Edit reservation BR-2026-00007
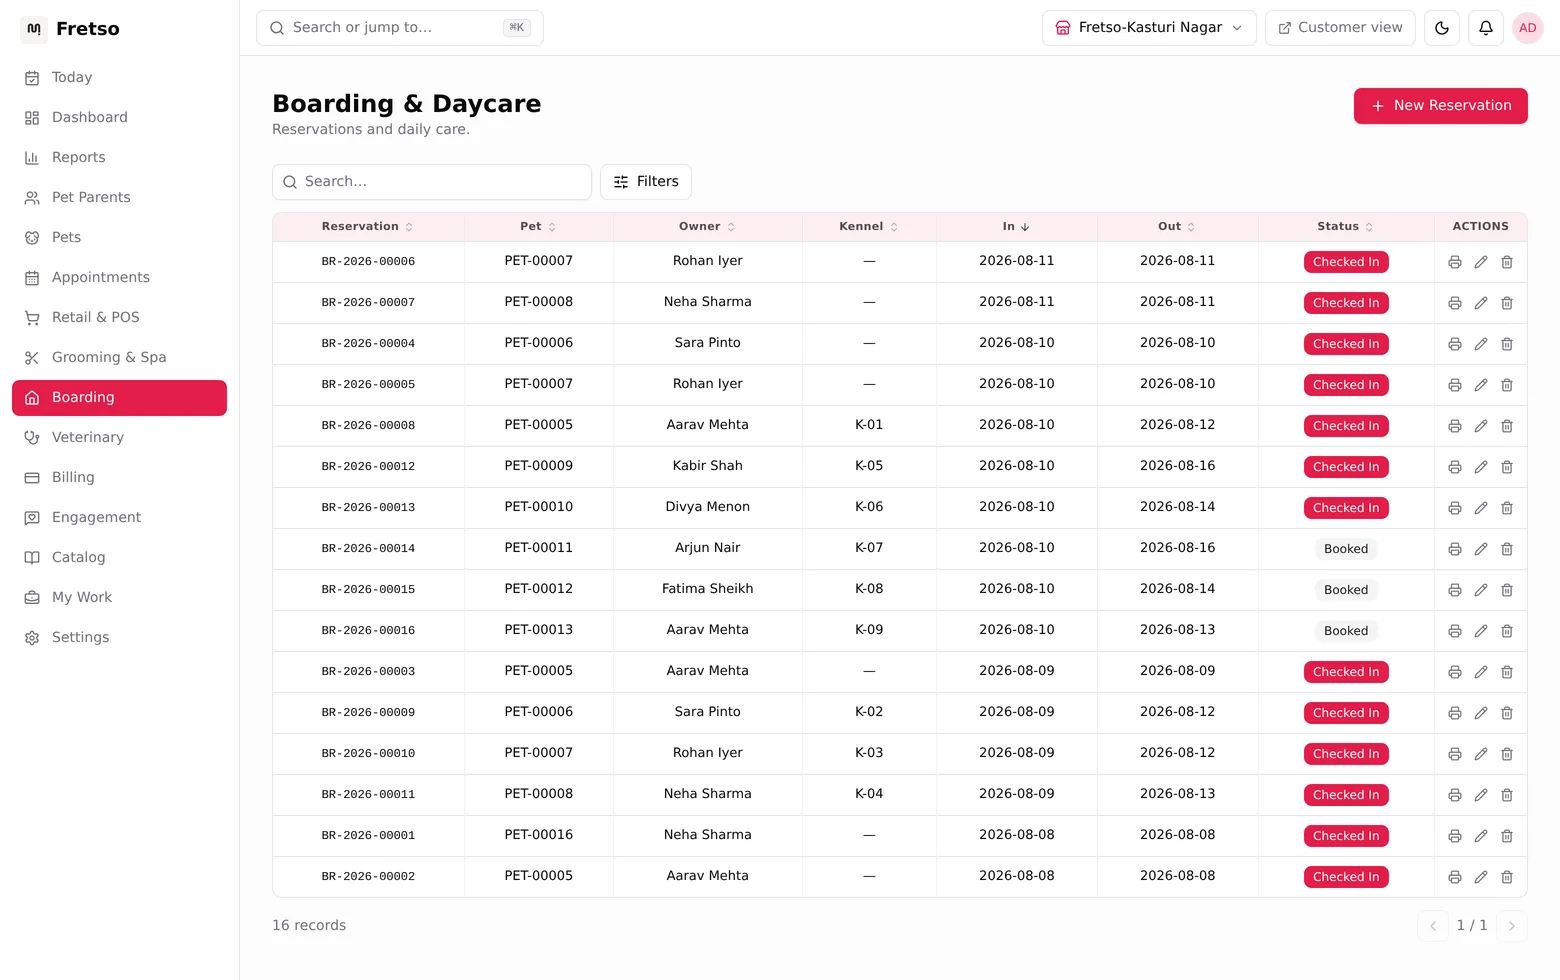 pyautogui.click(x=1481, y=303)
